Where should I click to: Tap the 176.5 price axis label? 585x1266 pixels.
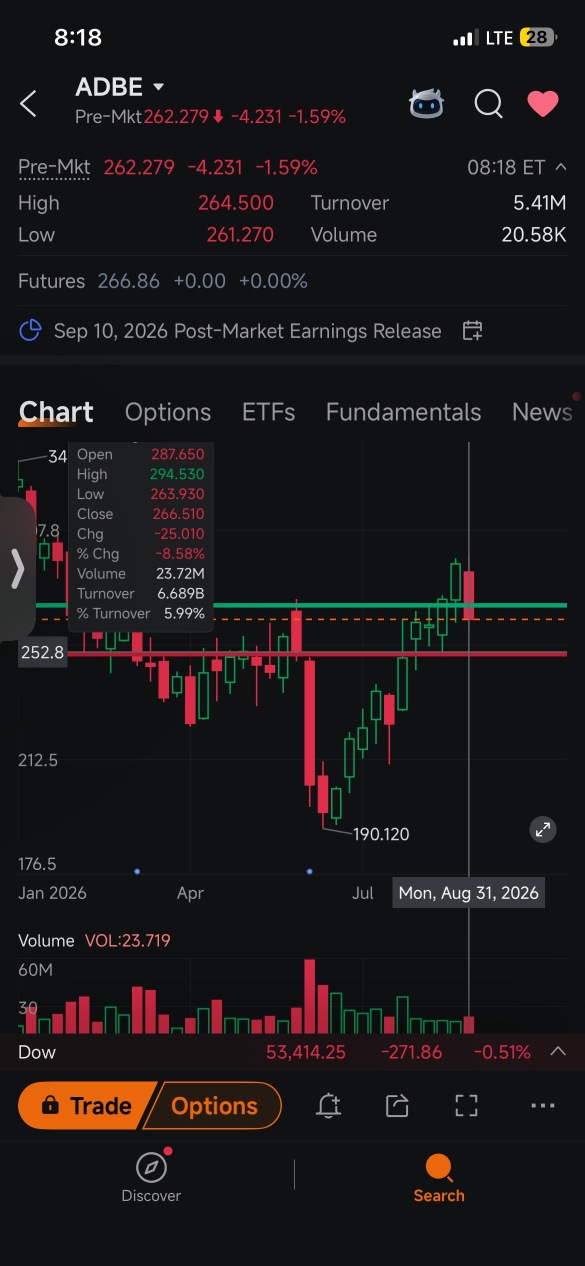tap(37, 864)
